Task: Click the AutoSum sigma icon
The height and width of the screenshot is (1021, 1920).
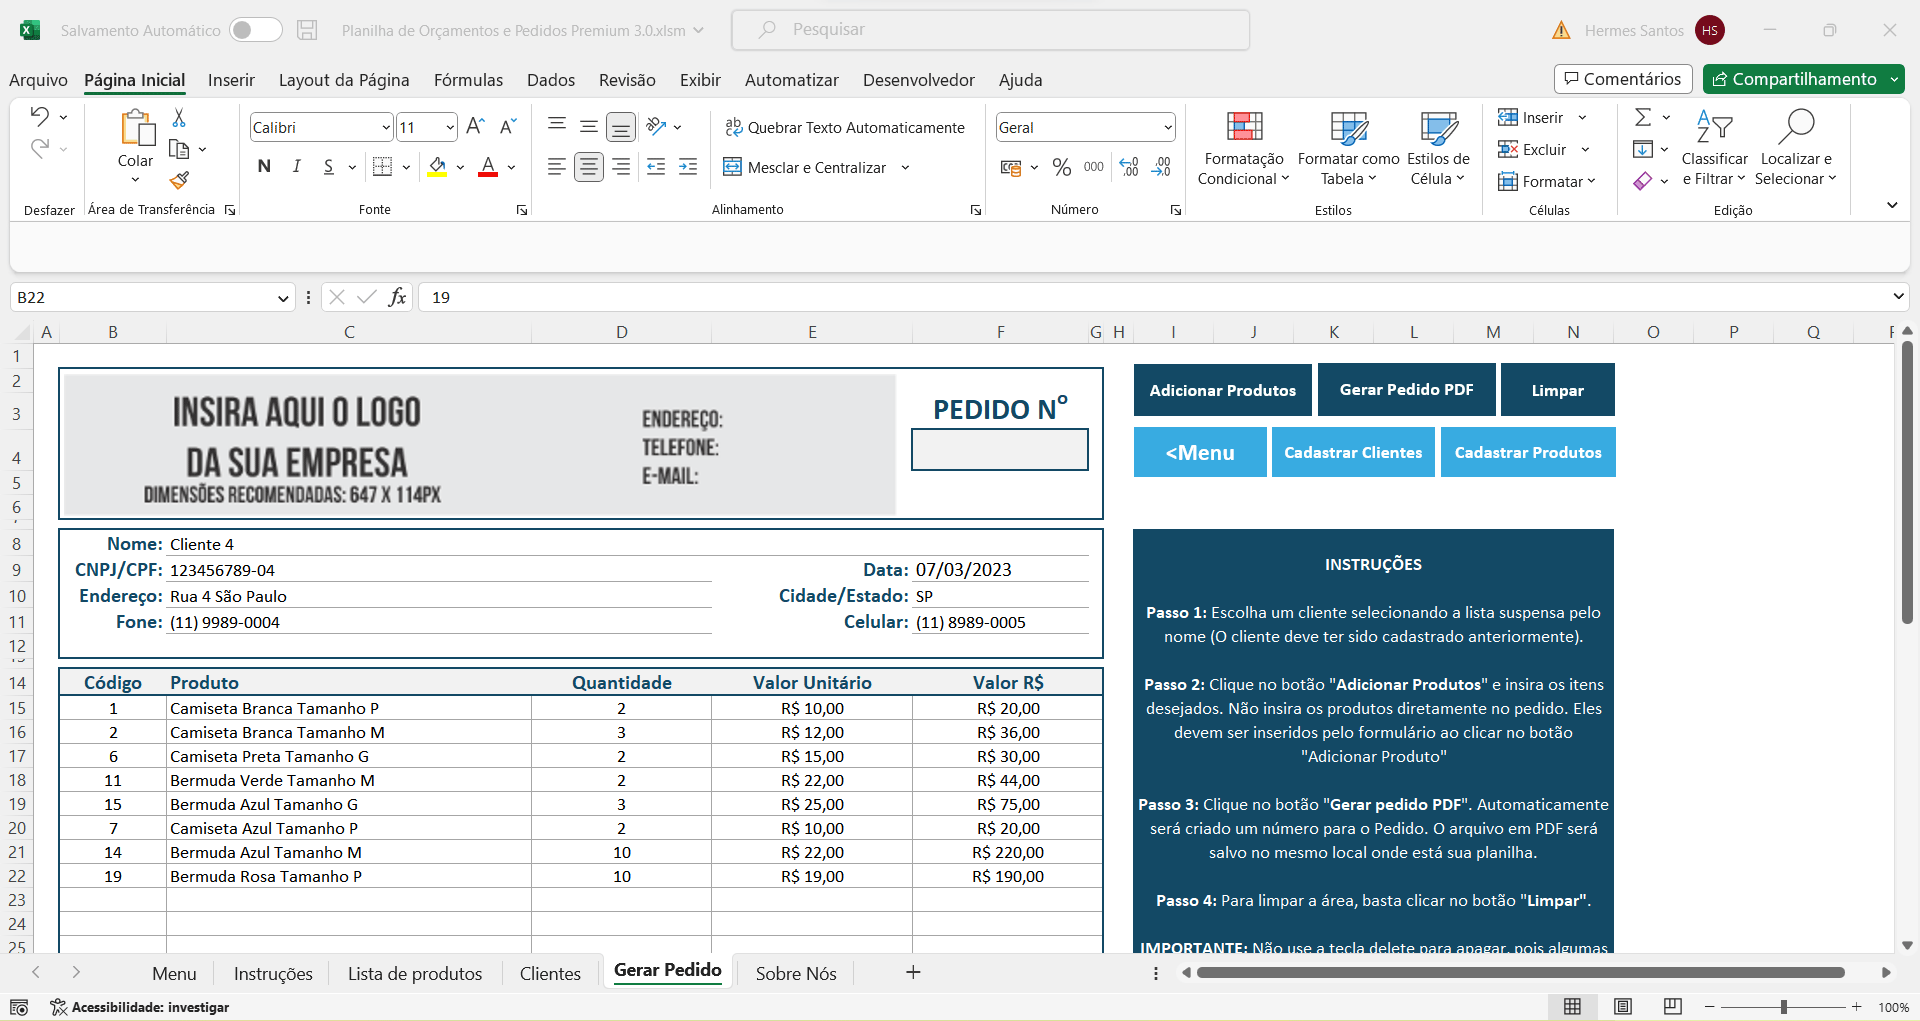Action: coord(1643,118)
